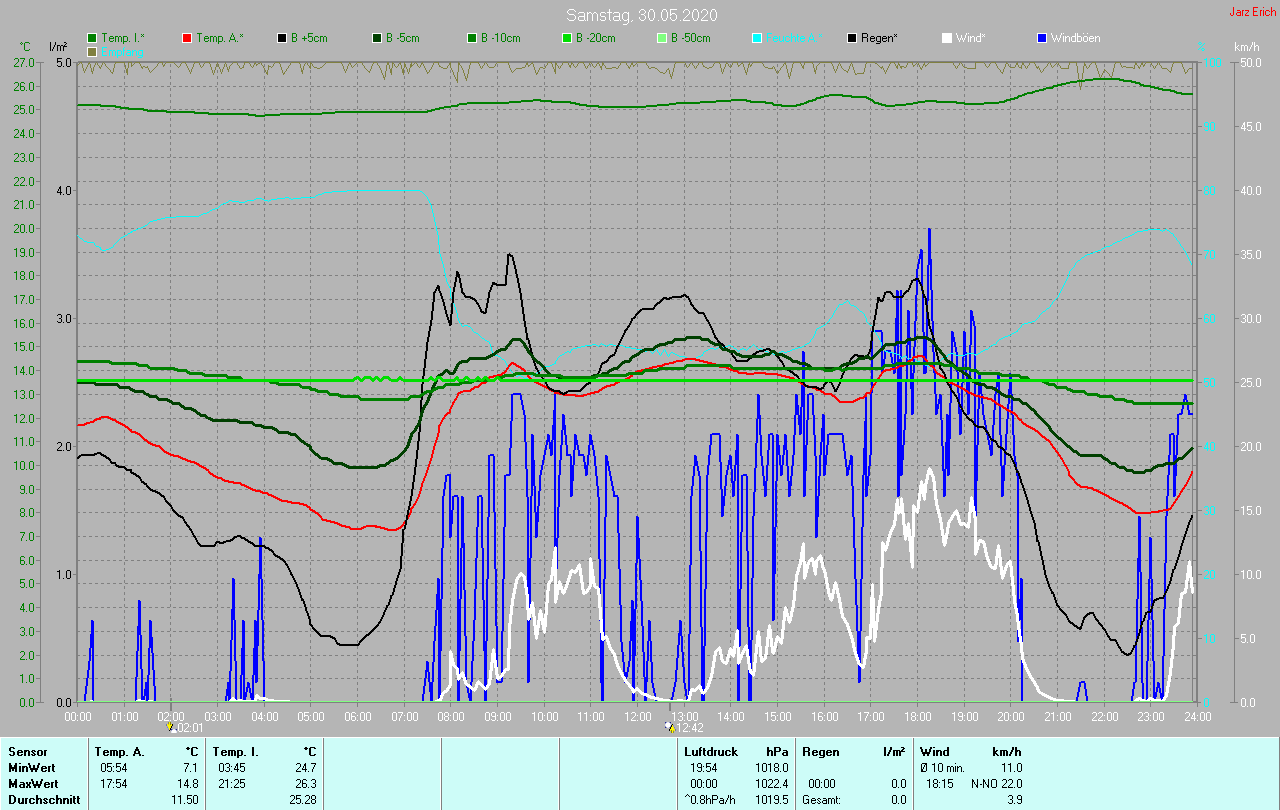Click the Samstag, 30.05.2020 chart title
This screenshot has width=1280, height=810.
tap(641, 15)
